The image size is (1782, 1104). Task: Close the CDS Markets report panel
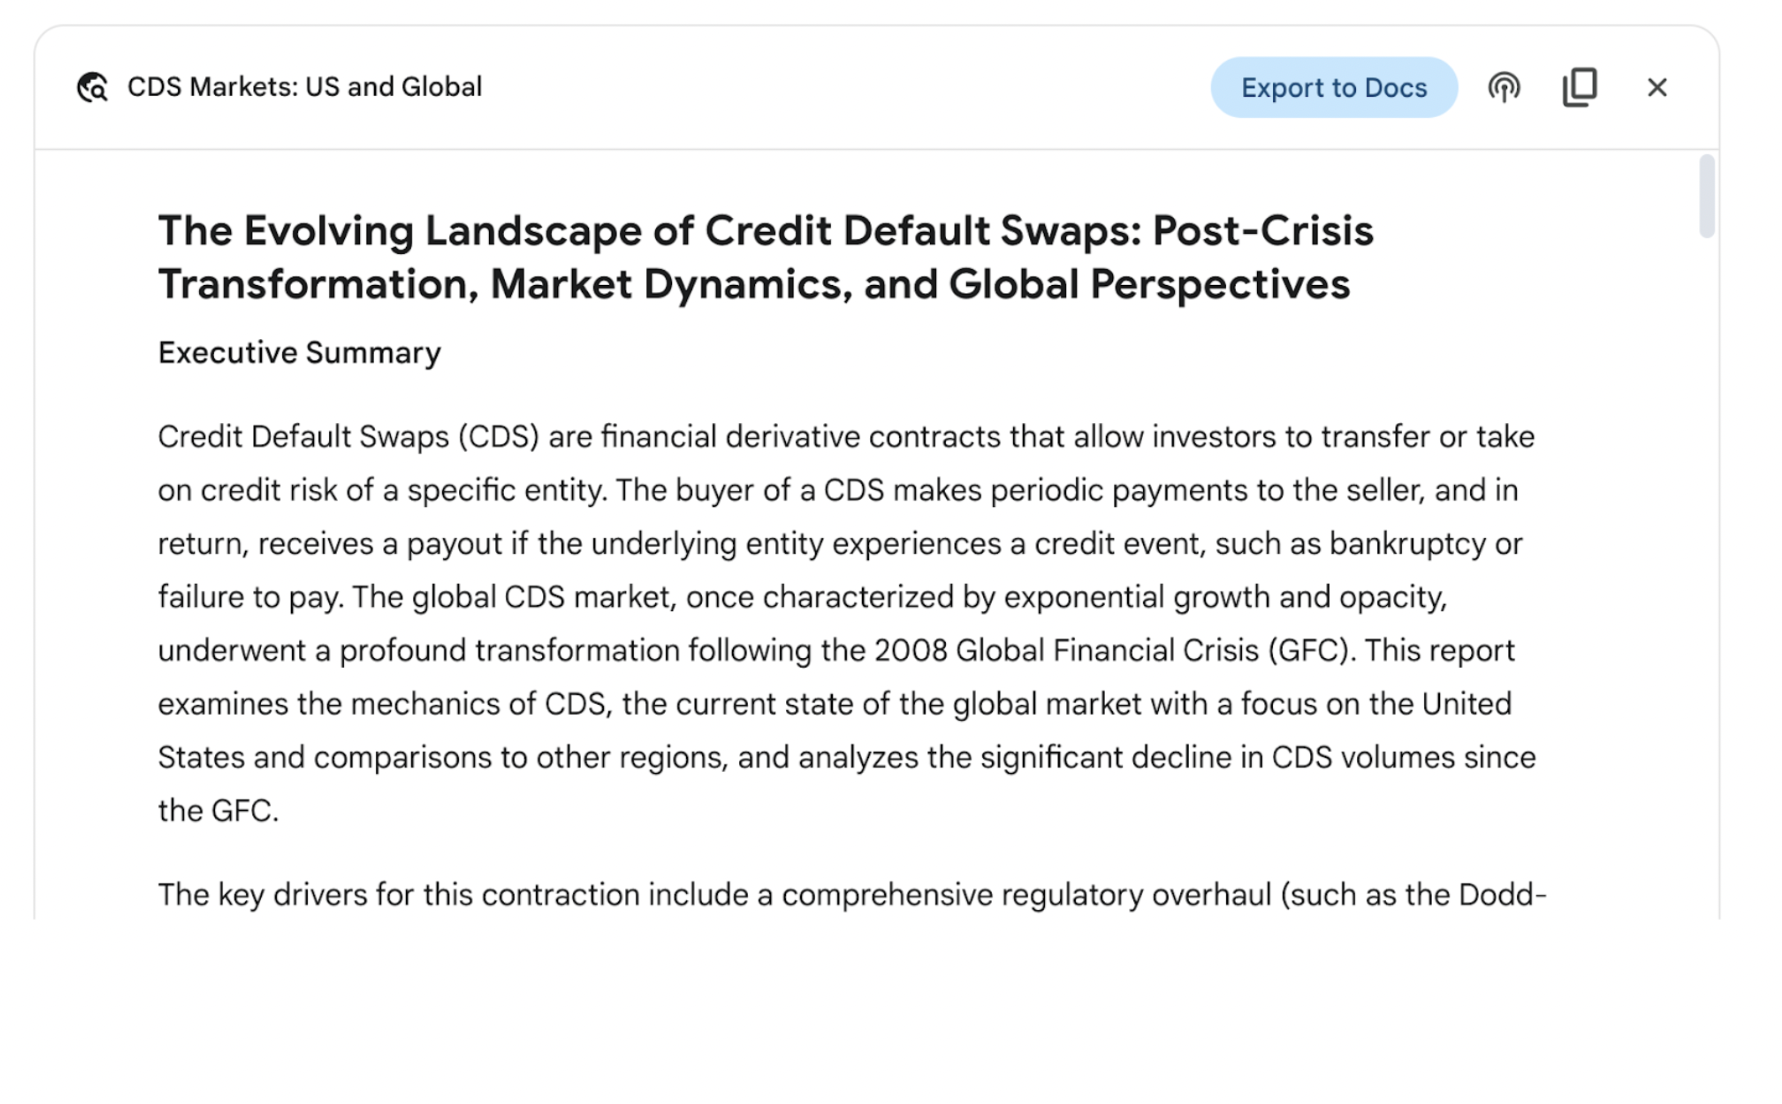[x=1657, y=87]
